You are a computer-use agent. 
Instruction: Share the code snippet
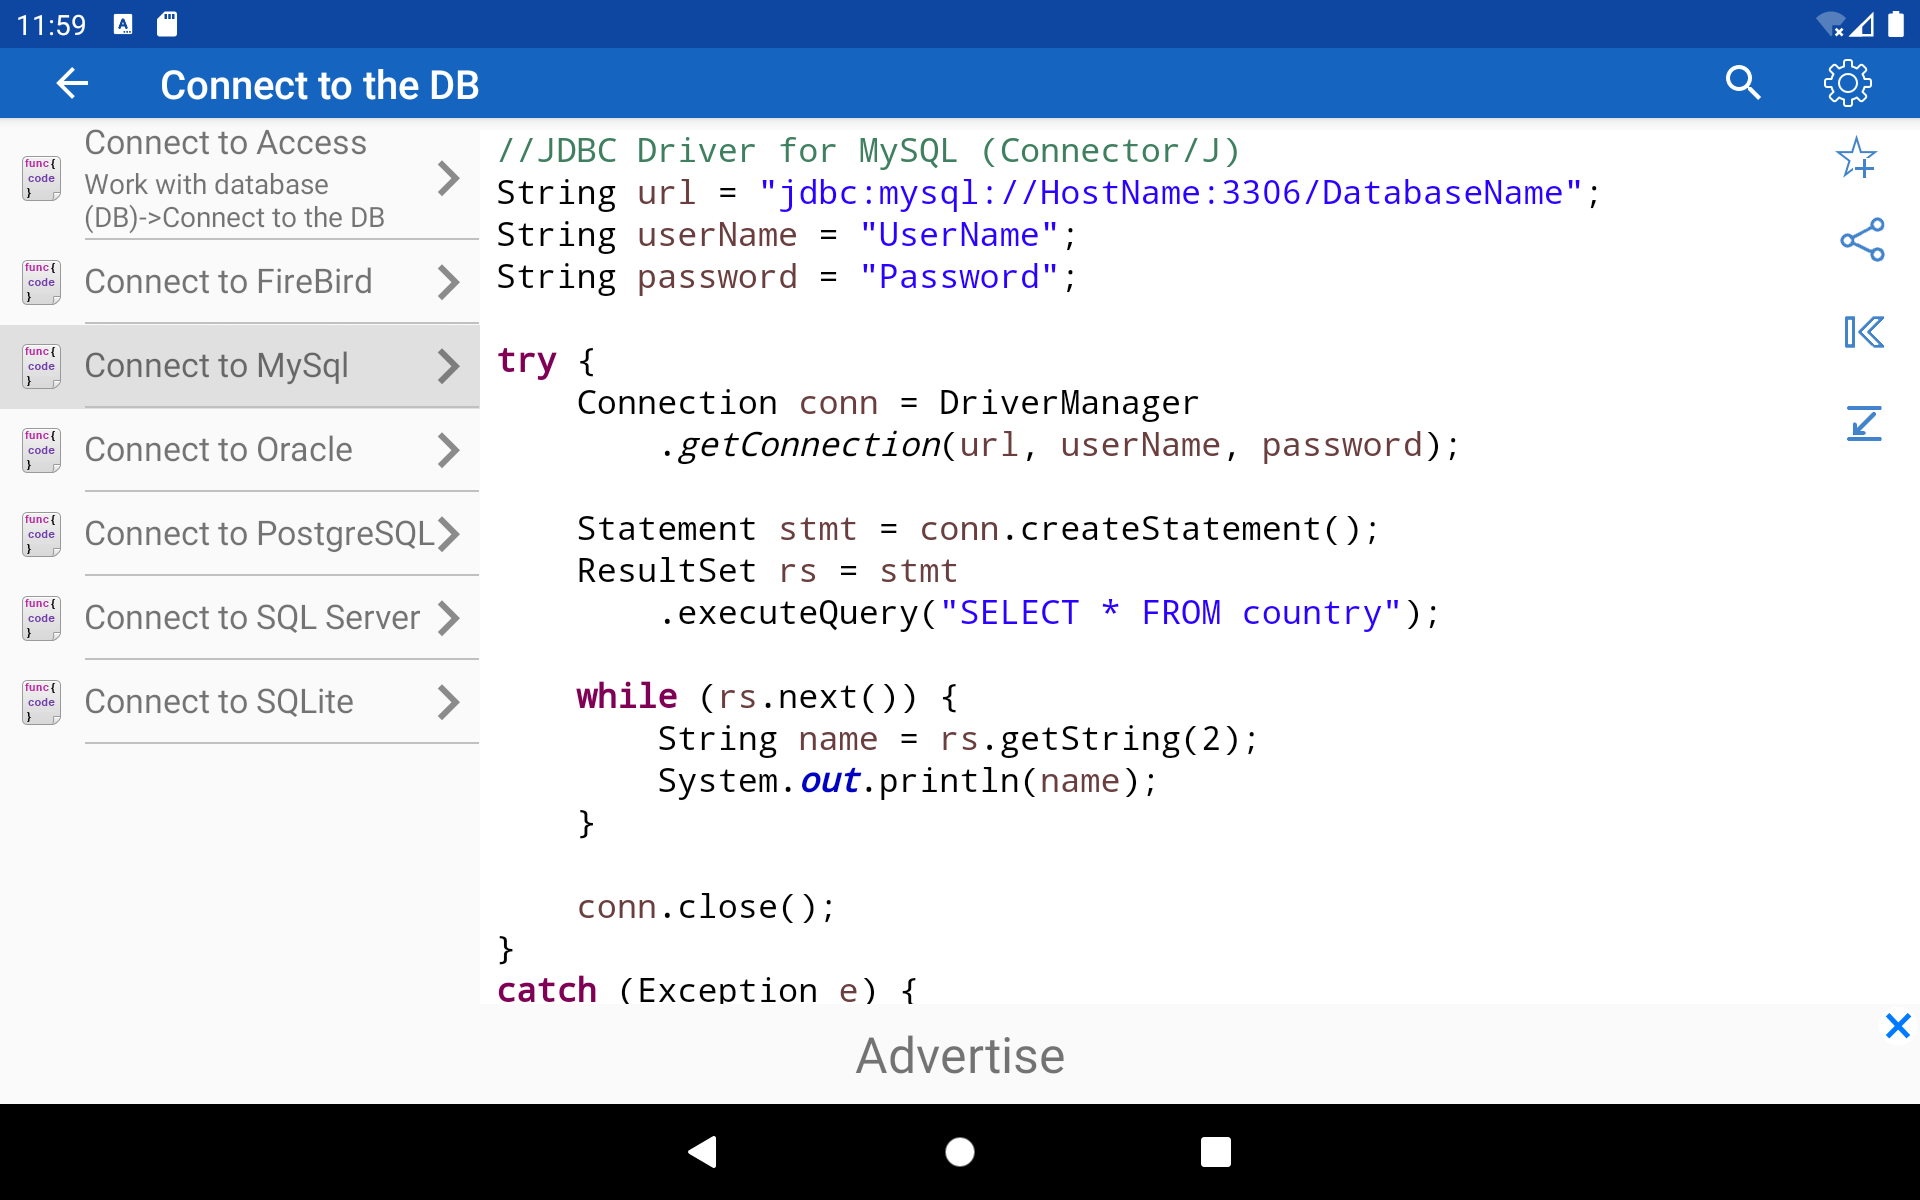(1862, 240)
